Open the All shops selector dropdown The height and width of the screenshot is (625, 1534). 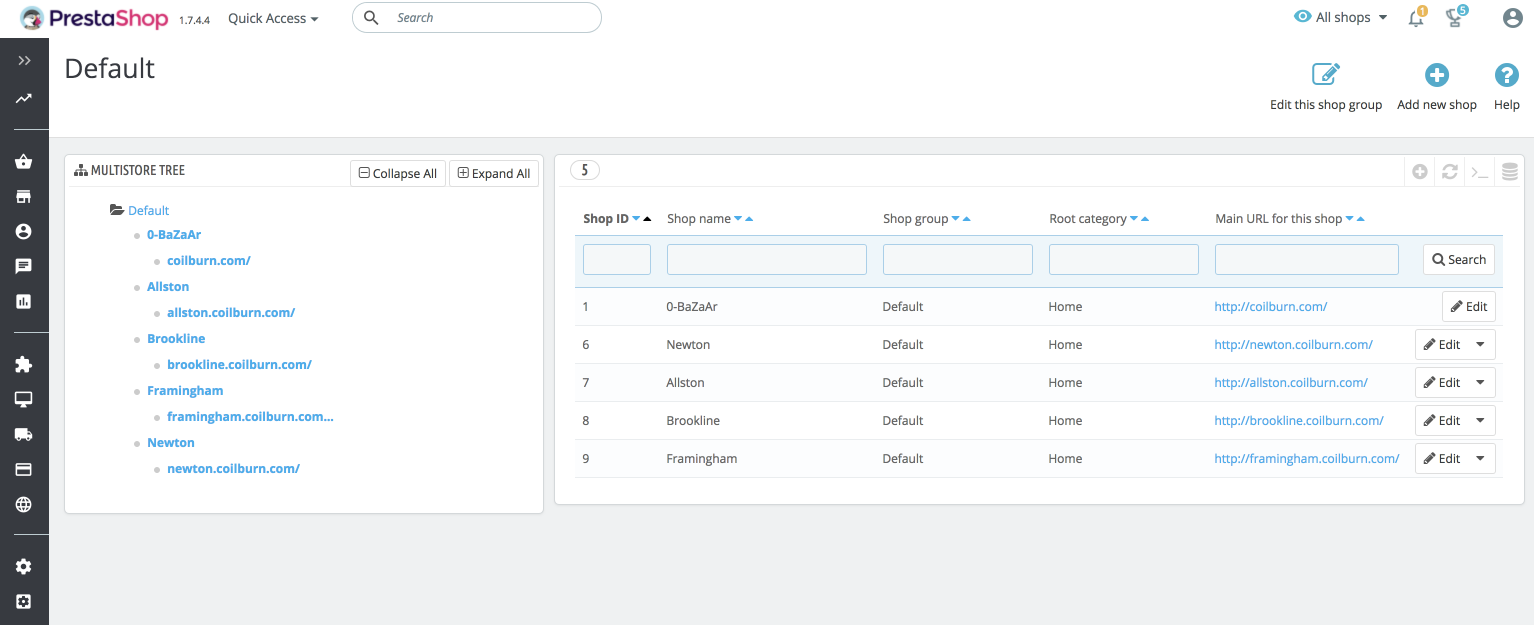pyautogui.click(x=1341, y=18)
